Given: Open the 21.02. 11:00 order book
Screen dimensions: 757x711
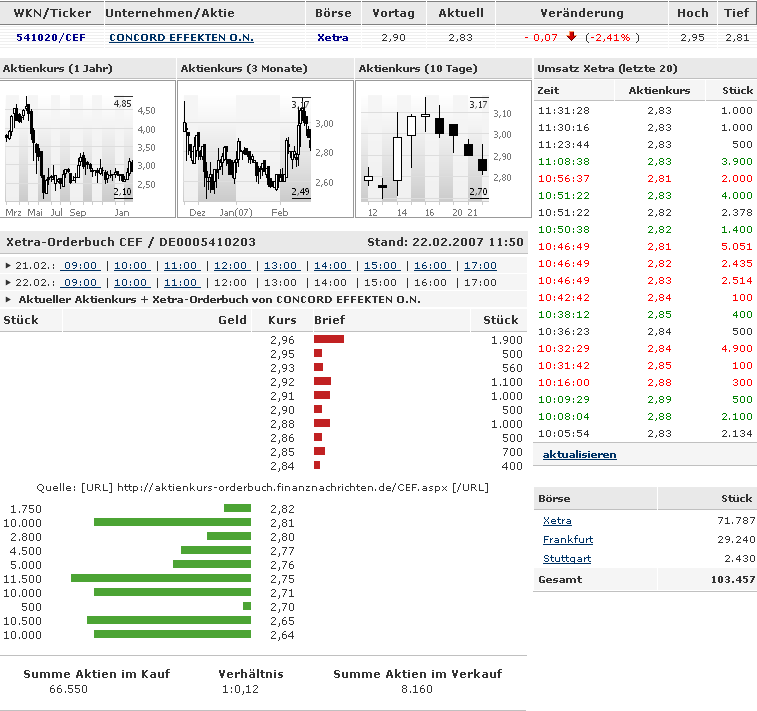Looking at the screenshot, I should [181, 265].
